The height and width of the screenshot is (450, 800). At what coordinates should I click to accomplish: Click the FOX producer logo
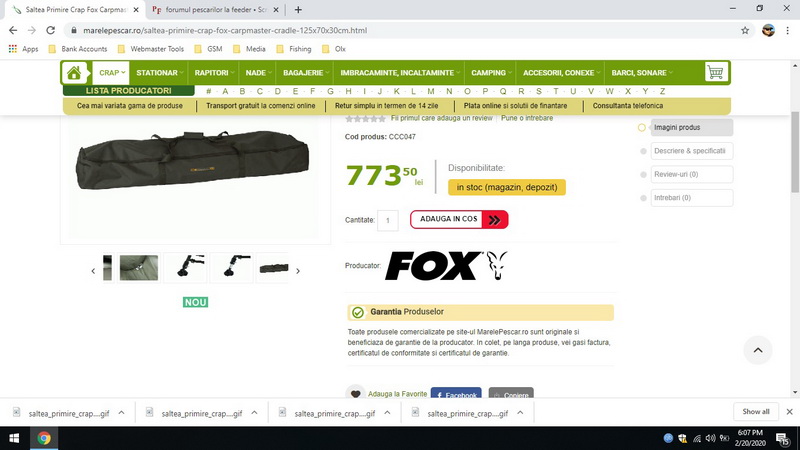(446, 265)
